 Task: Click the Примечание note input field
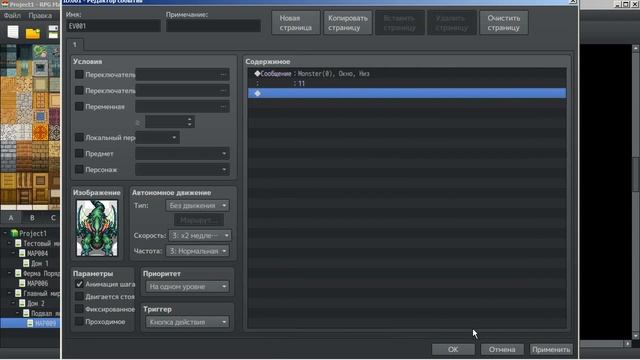click(213, 26)
